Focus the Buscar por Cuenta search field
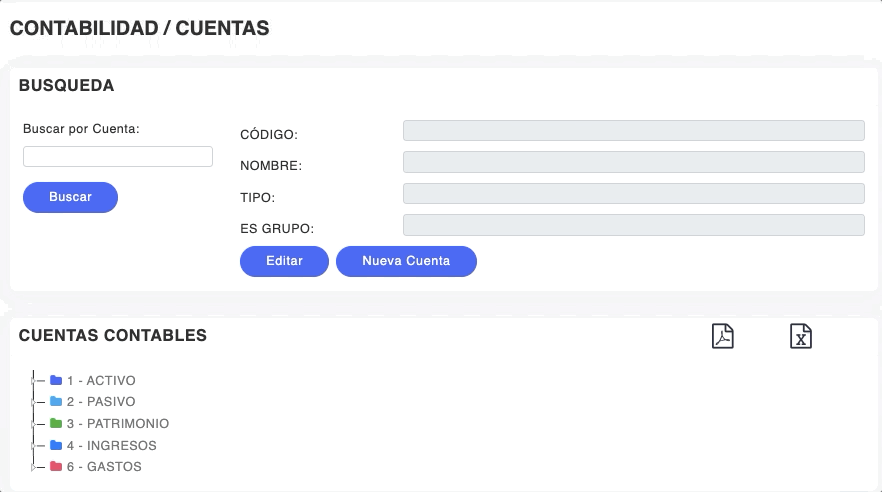This screenshot has width=882, height=492. pyautogui.click(x=118, y=156)
